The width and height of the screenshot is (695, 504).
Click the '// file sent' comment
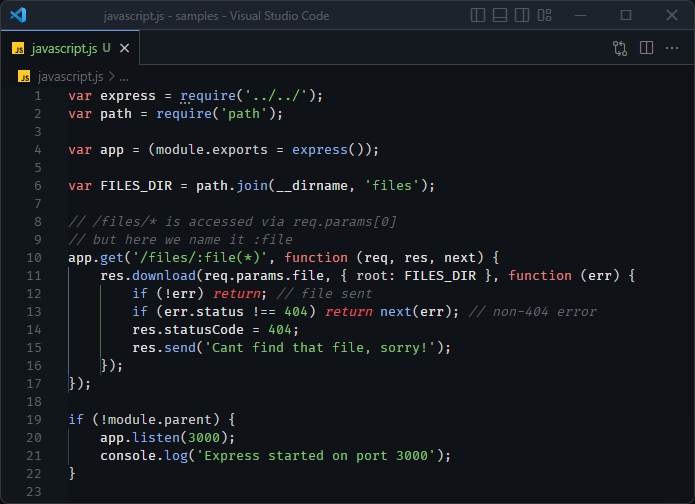coord(324,294)
